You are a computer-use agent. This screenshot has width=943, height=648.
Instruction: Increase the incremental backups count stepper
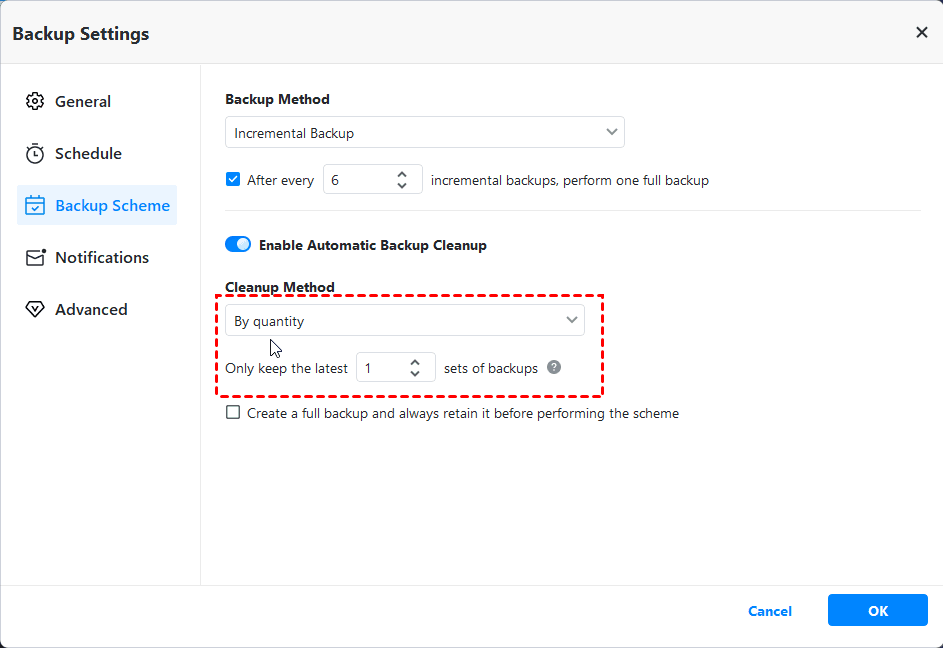tap(402, 174)
